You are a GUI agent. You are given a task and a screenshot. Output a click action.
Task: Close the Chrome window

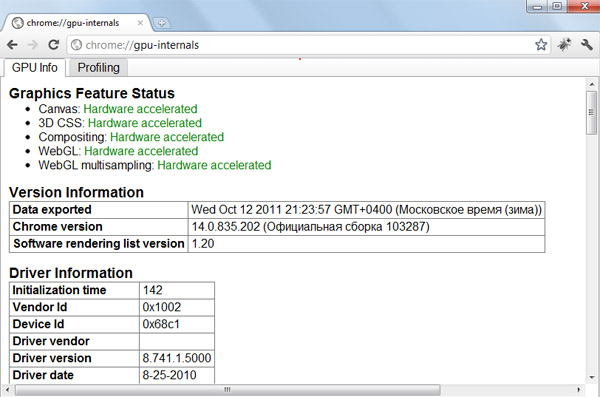click(x=584, y=6)
